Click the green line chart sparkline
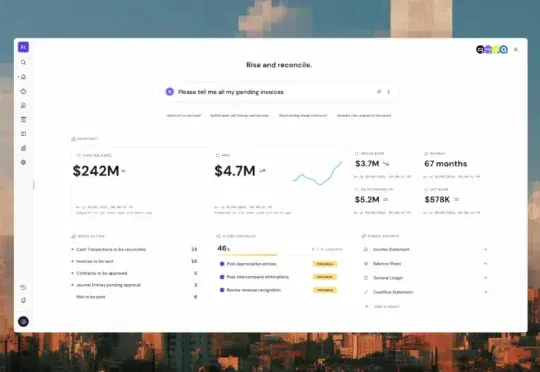540x372 pixels. 317,173
